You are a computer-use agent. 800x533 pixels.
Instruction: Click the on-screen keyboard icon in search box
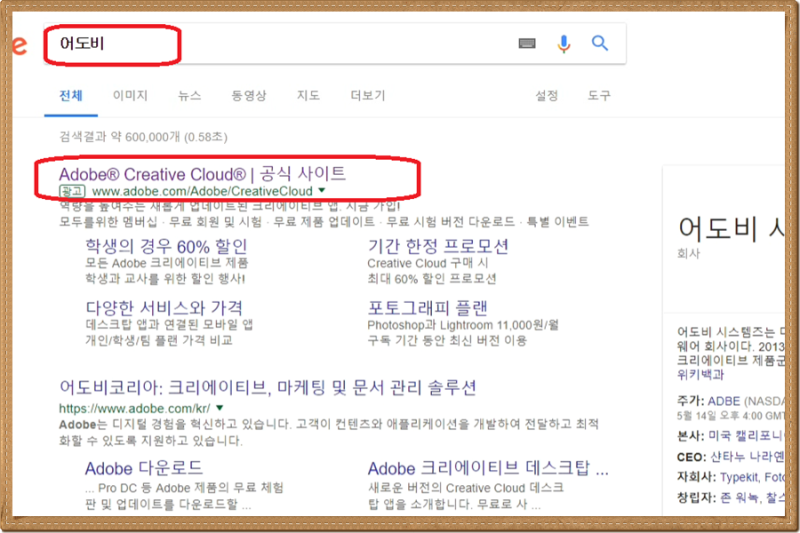[x=527, y=43]
